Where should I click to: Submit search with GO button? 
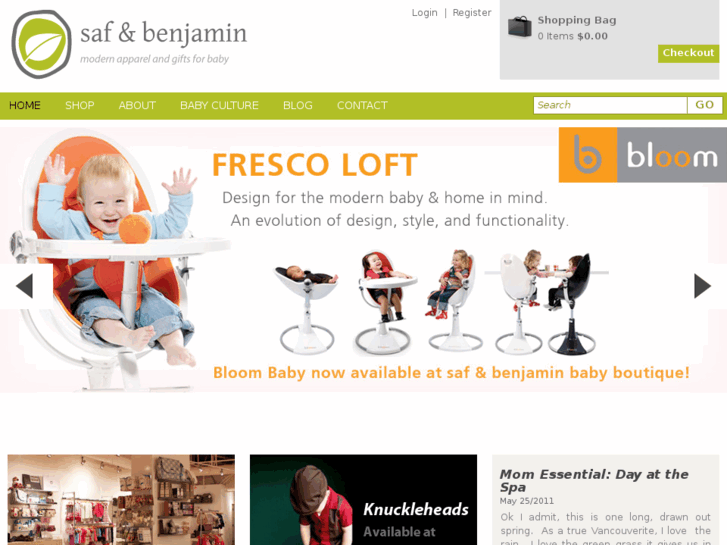pyautogui.click(x=704, y=105)
